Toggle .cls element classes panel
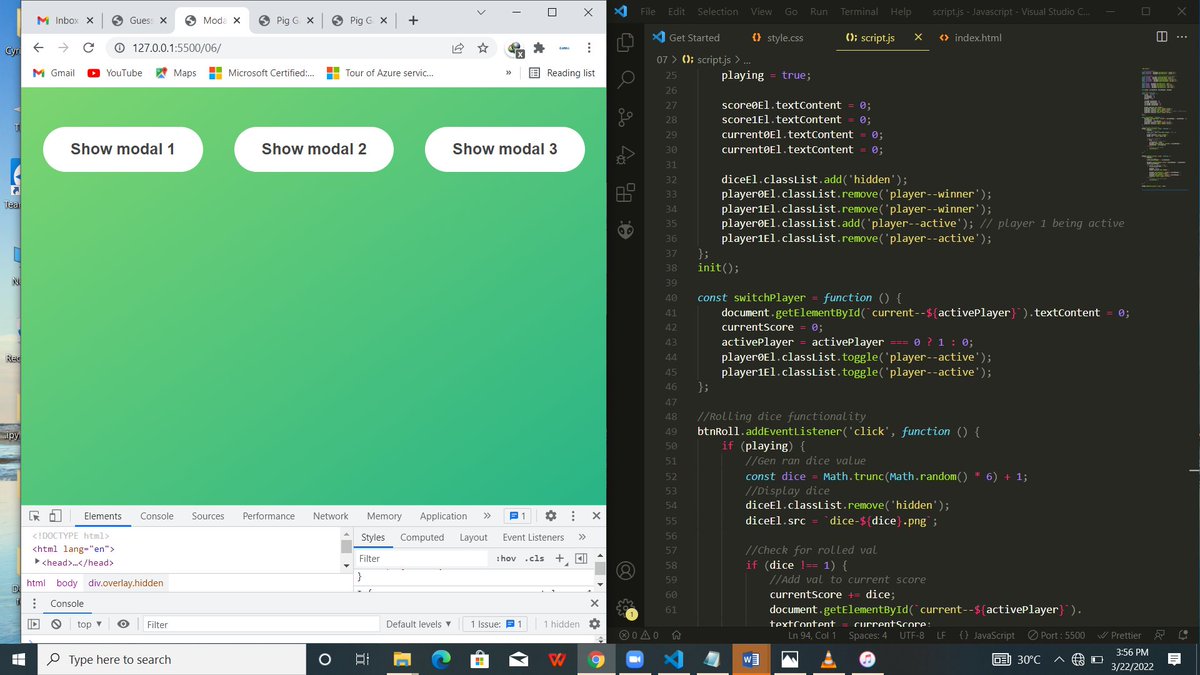The height and width of the screenshot is (675, 1200). click(x=534, y=558)
